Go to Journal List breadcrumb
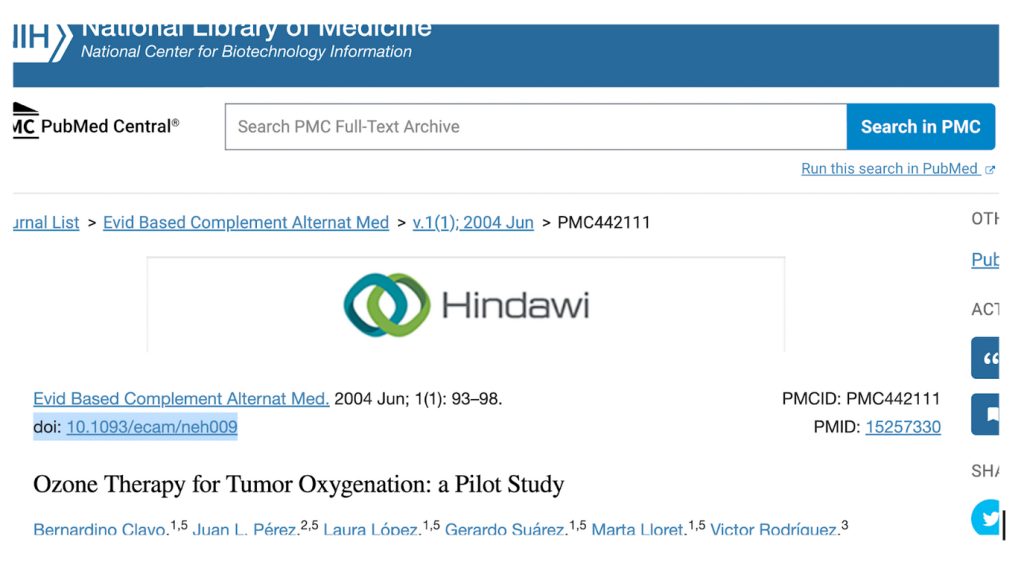This screenshot has width=1024, height=577. pyautogui.click(x=46, y=223)
